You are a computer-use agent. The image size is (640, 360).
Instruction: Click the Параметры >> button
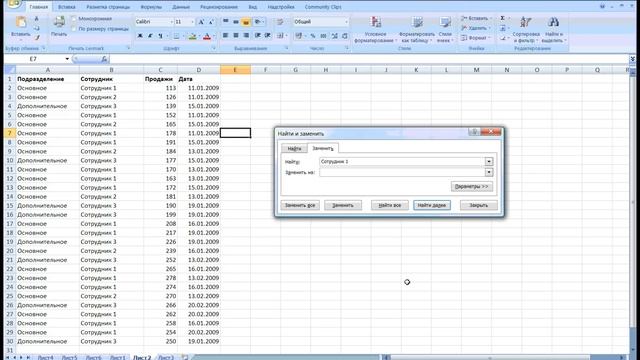[x=471, y=187]
